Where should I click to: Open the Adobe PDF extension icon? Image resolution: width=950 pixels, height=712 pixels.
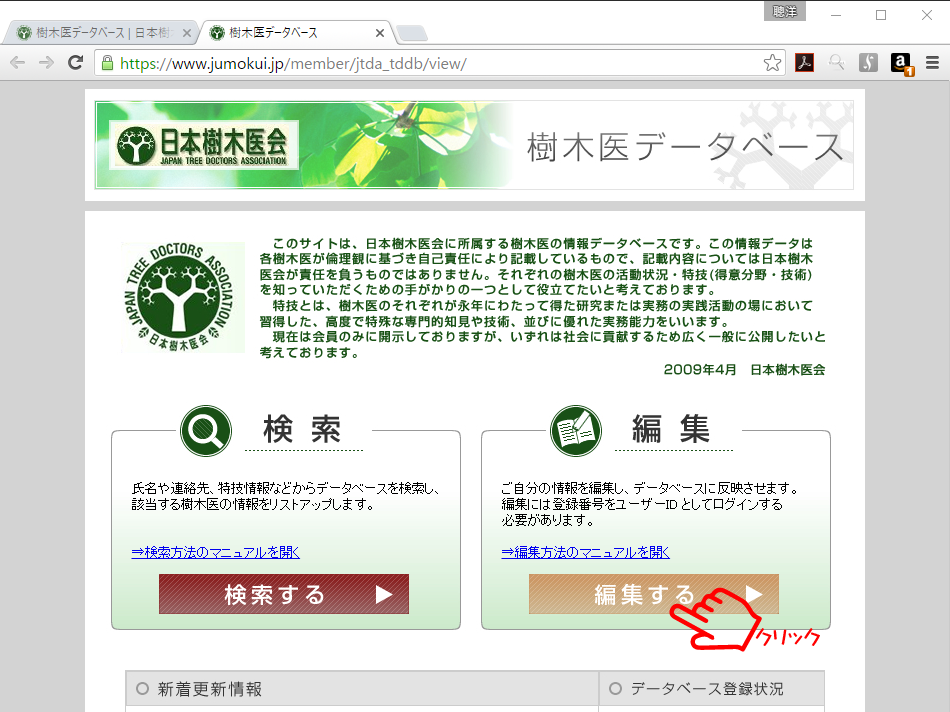coord(804,62)
